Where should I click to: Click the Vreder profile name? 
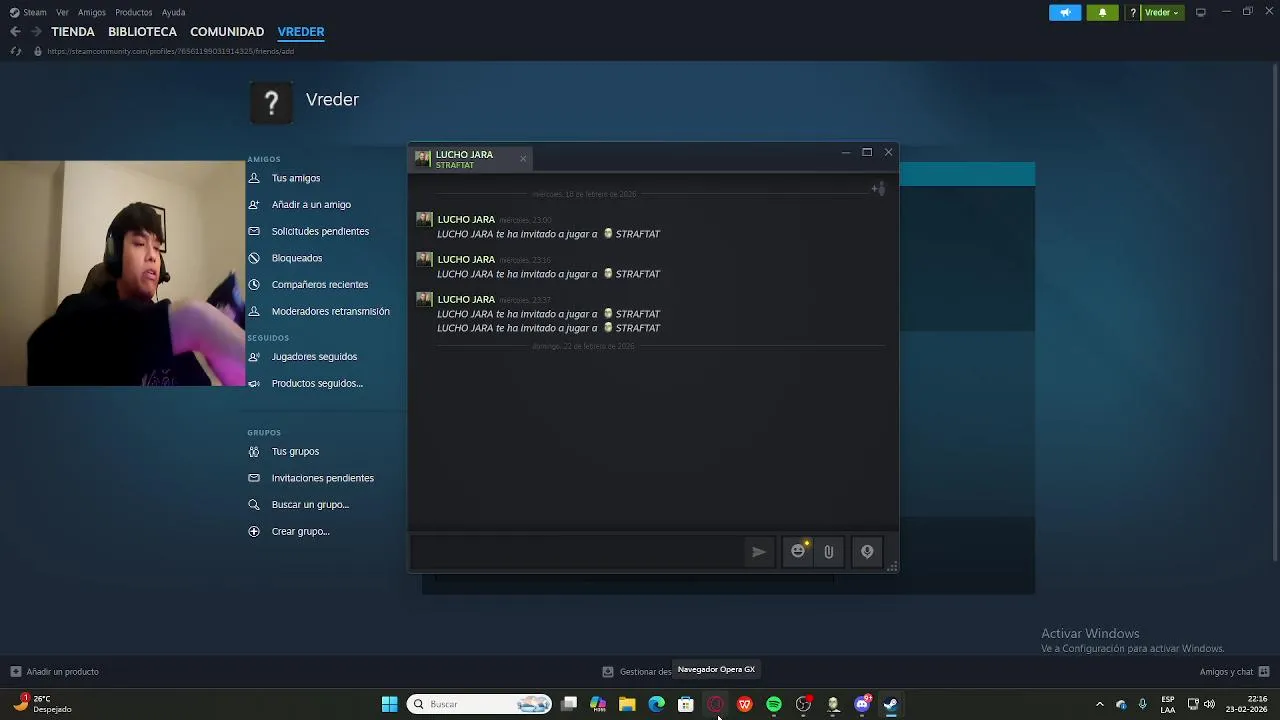pyautogui.click(x=332, y=100)
